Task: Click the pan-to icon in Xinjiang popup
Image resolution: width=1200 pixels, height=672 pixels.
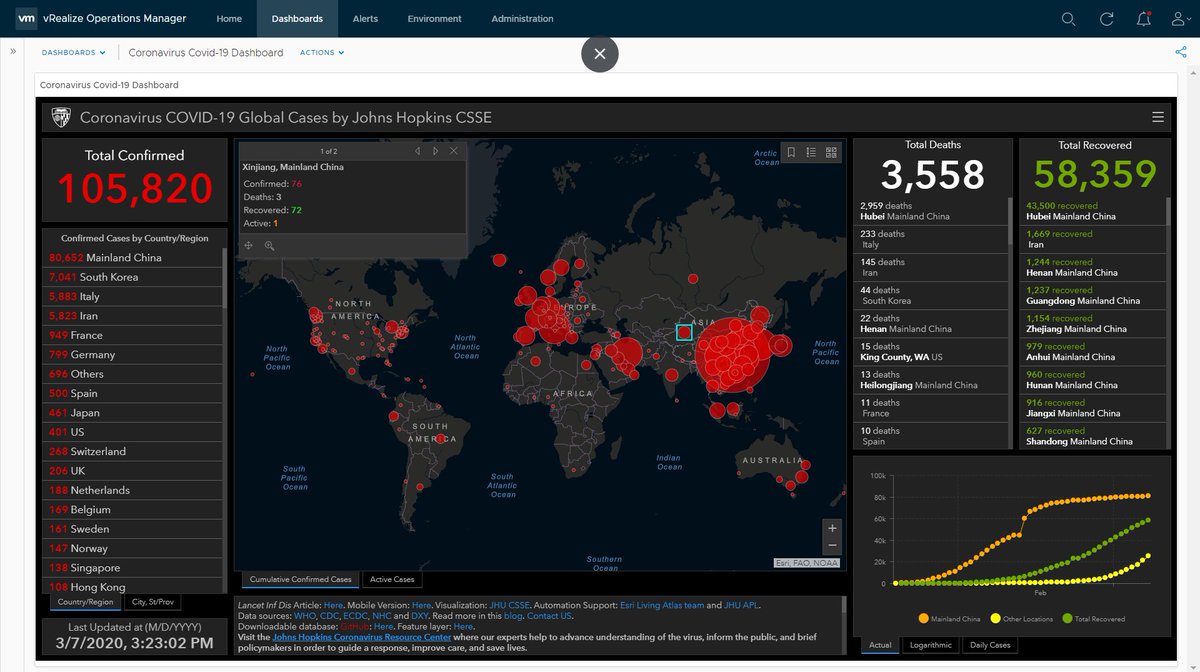Action: 248,245
